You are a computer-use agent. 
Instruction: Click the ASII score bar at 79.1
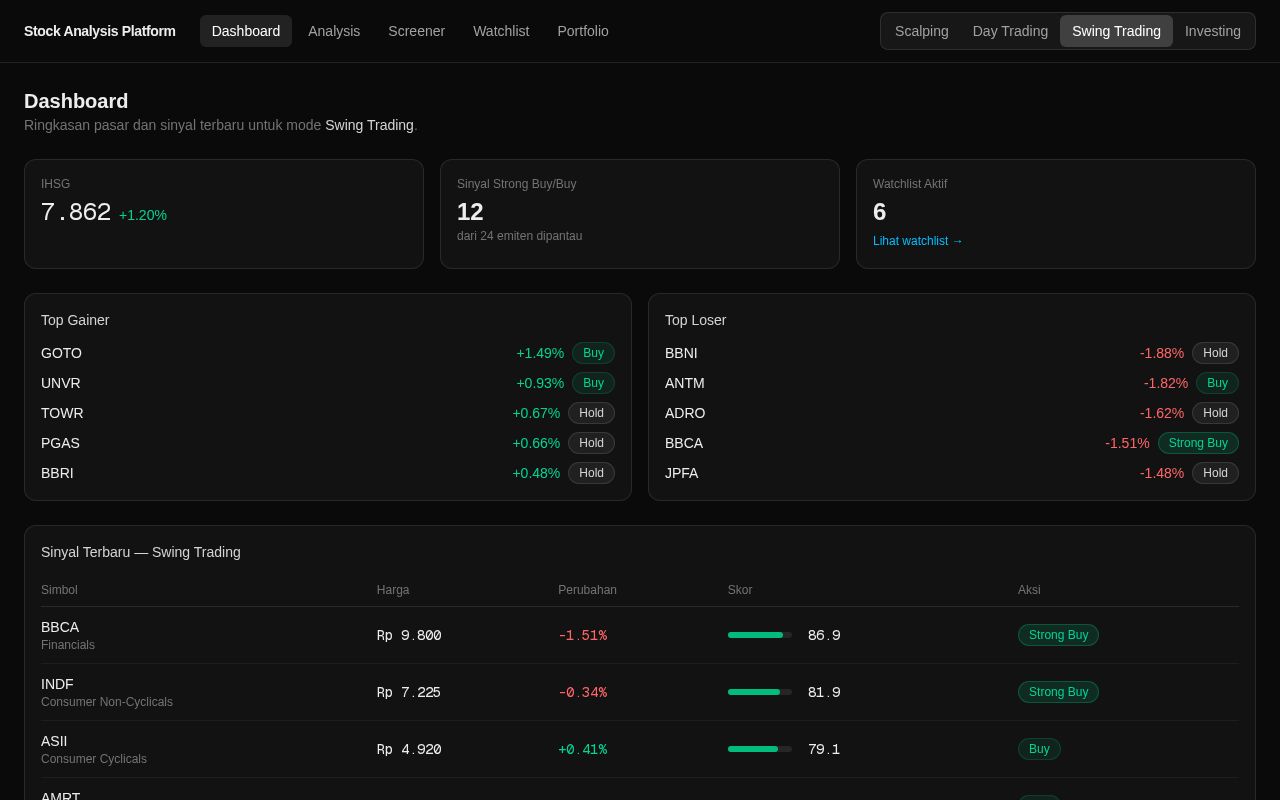[760, 749]
